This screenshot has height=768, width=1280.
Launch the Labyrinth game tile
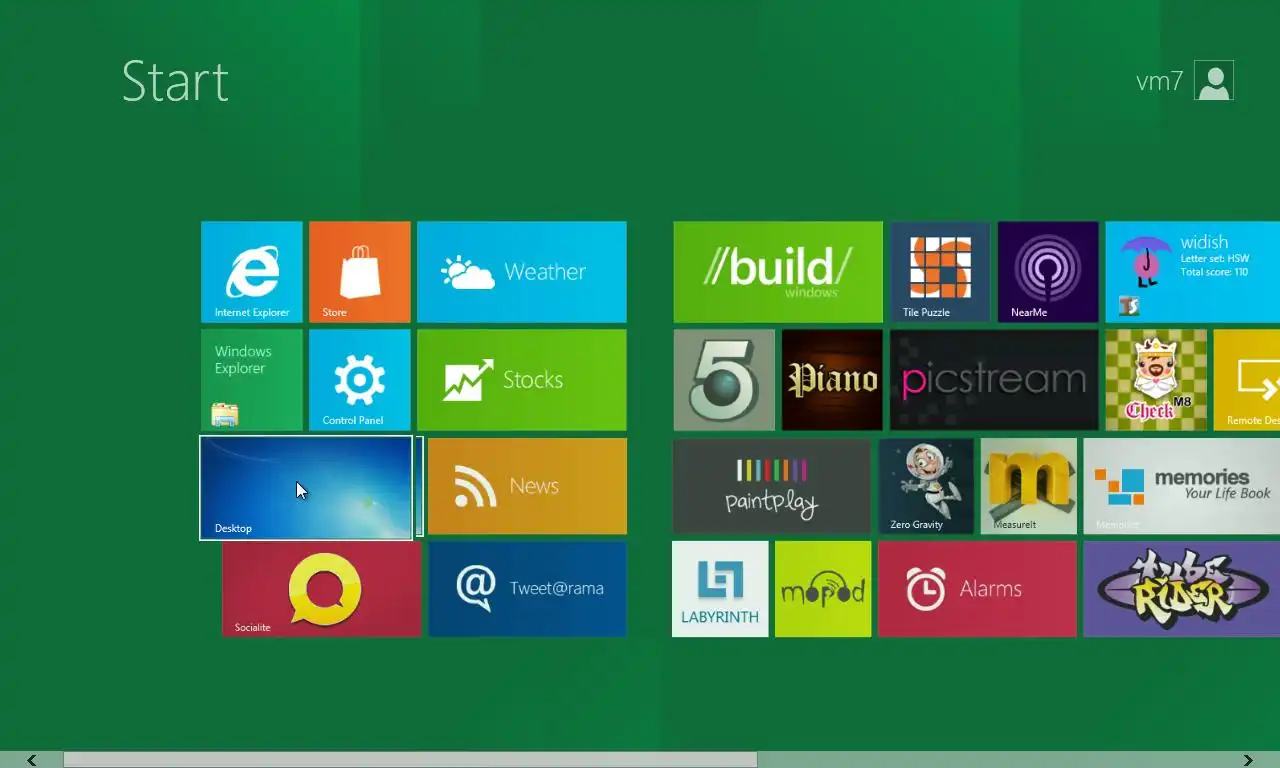click(720, 589)
